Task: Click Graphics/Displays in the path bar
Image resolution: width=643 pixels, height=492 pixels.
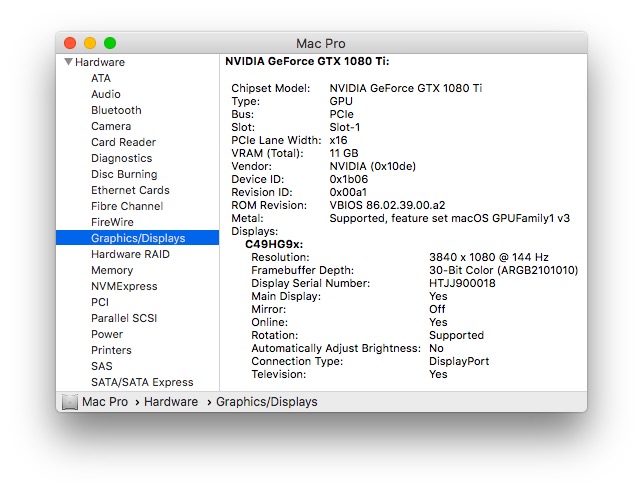Action: (267, 402)
